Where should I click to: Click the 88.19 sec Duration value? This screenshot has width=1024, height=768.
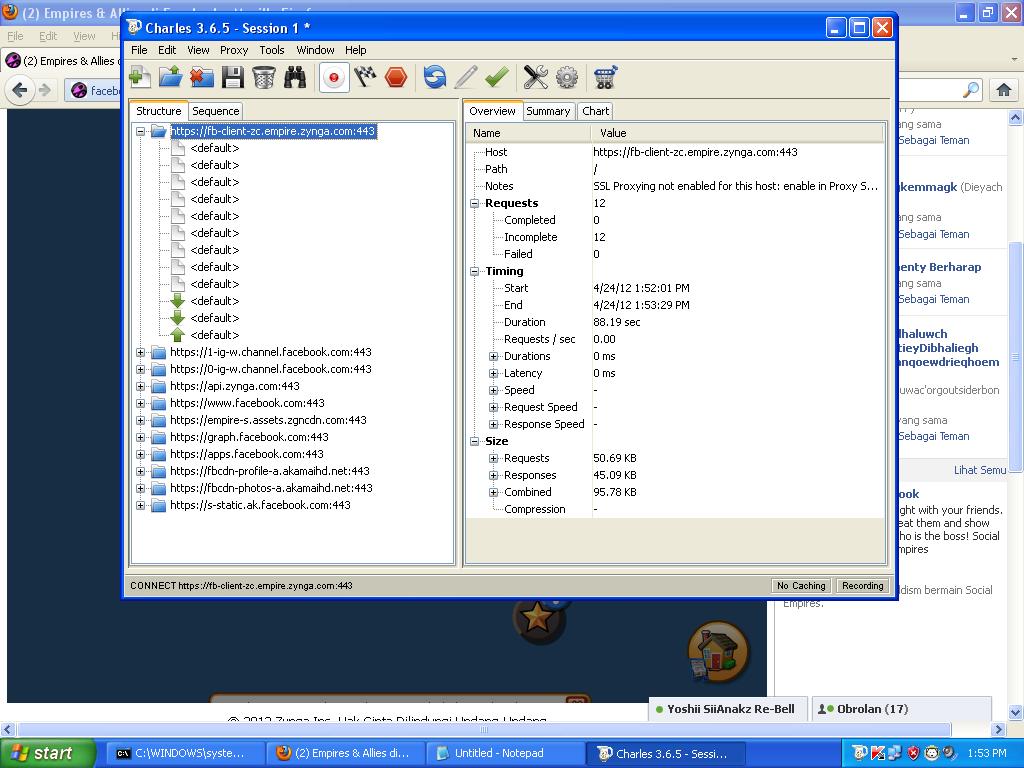(x=616, y=322)
